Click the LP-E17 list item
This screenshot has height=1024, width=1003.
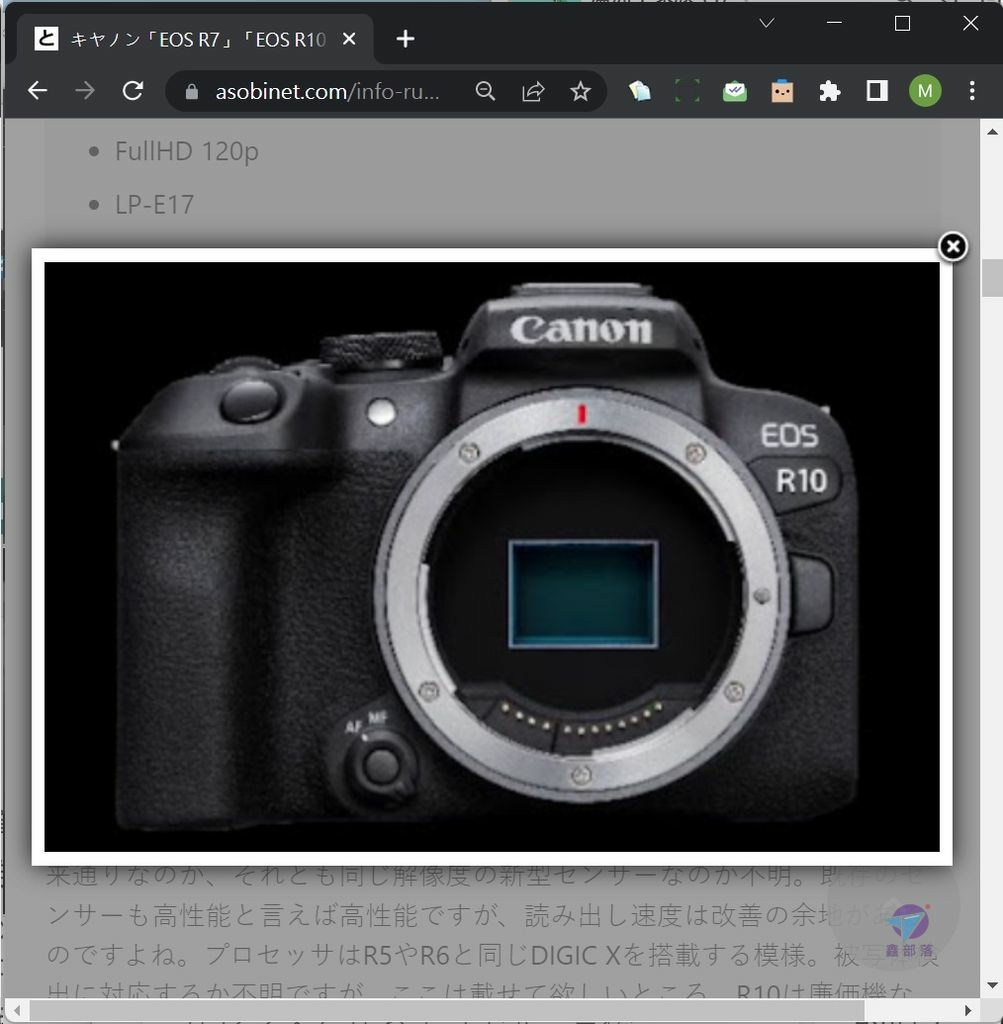tap(155, 204)
